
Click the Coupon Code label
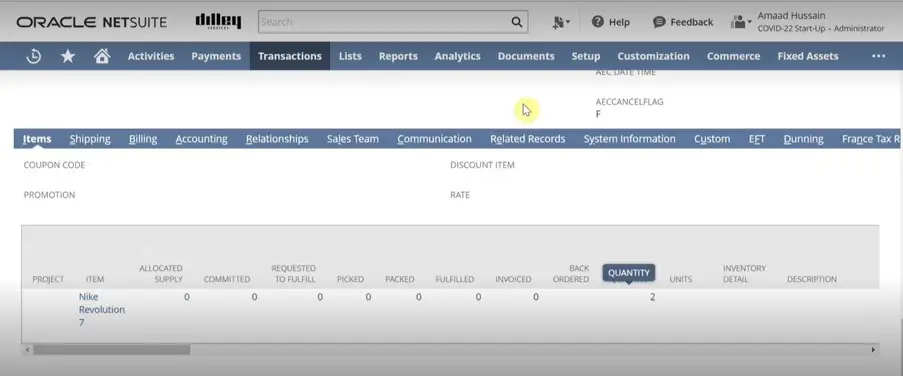pyautogui.click(x=54, y=165)
